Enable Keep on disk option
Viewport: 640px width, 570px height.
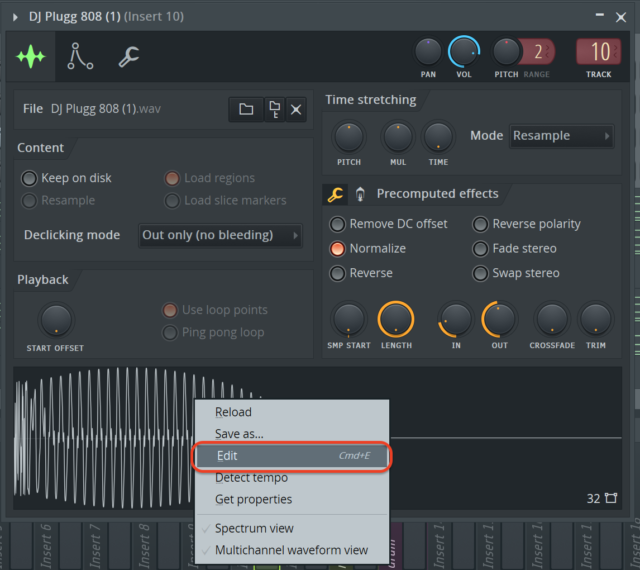(x=30, y=178)
